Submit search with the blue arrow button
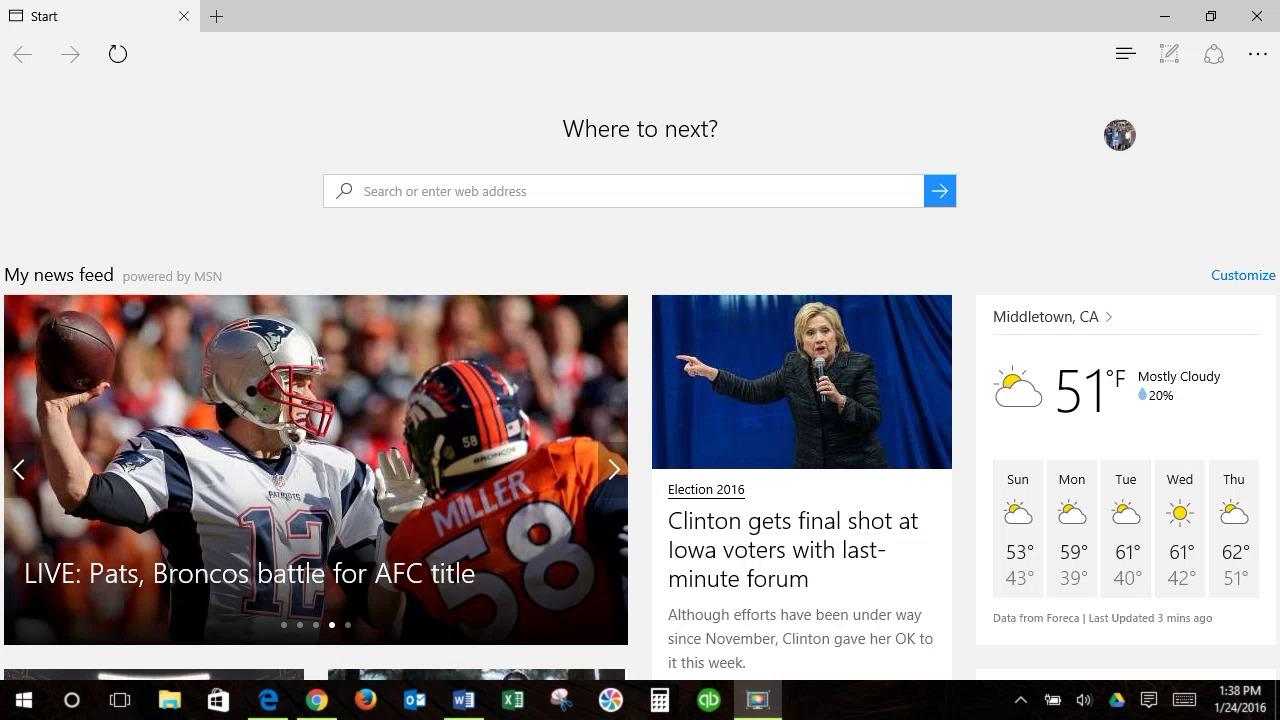The height and width of the screenshot is (720, 1280). tap(940, 191)
